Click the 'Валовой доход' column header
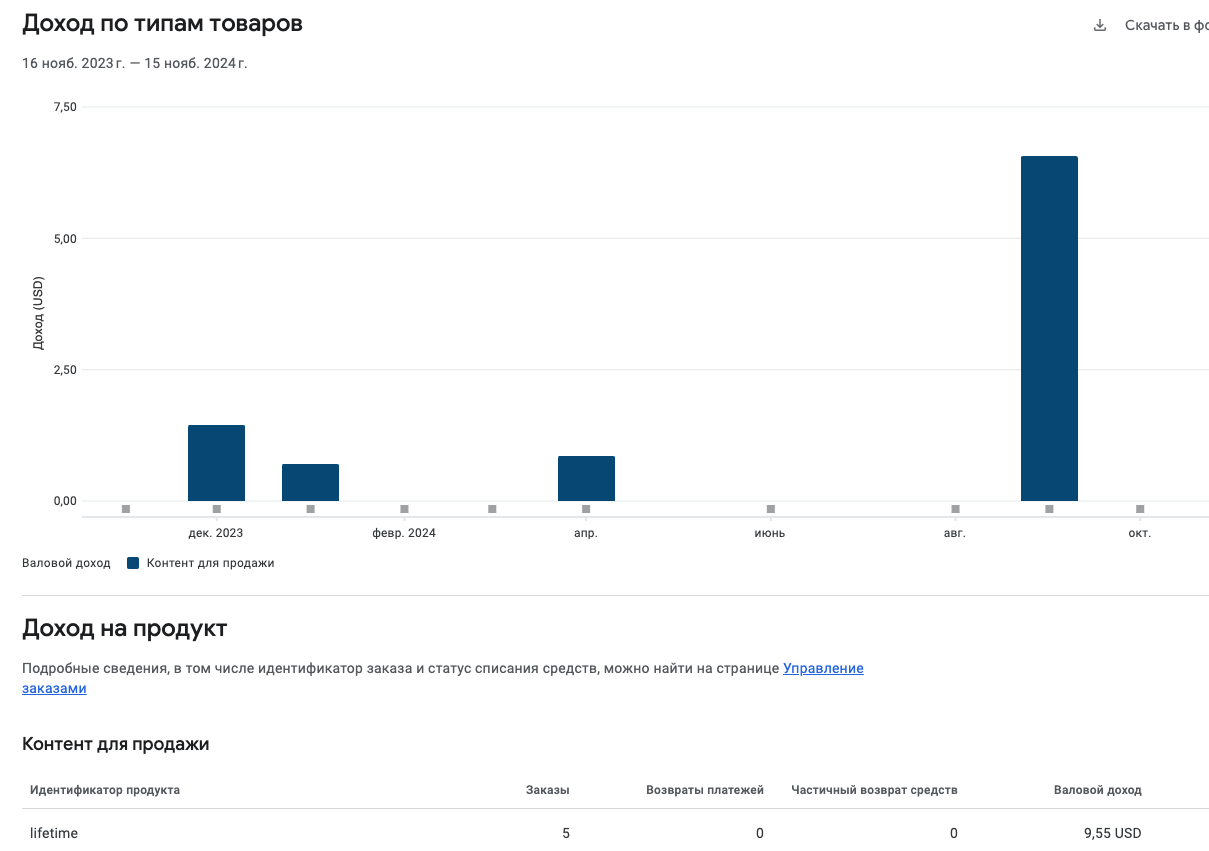The image size is (1209, 851). point(1098,790)
